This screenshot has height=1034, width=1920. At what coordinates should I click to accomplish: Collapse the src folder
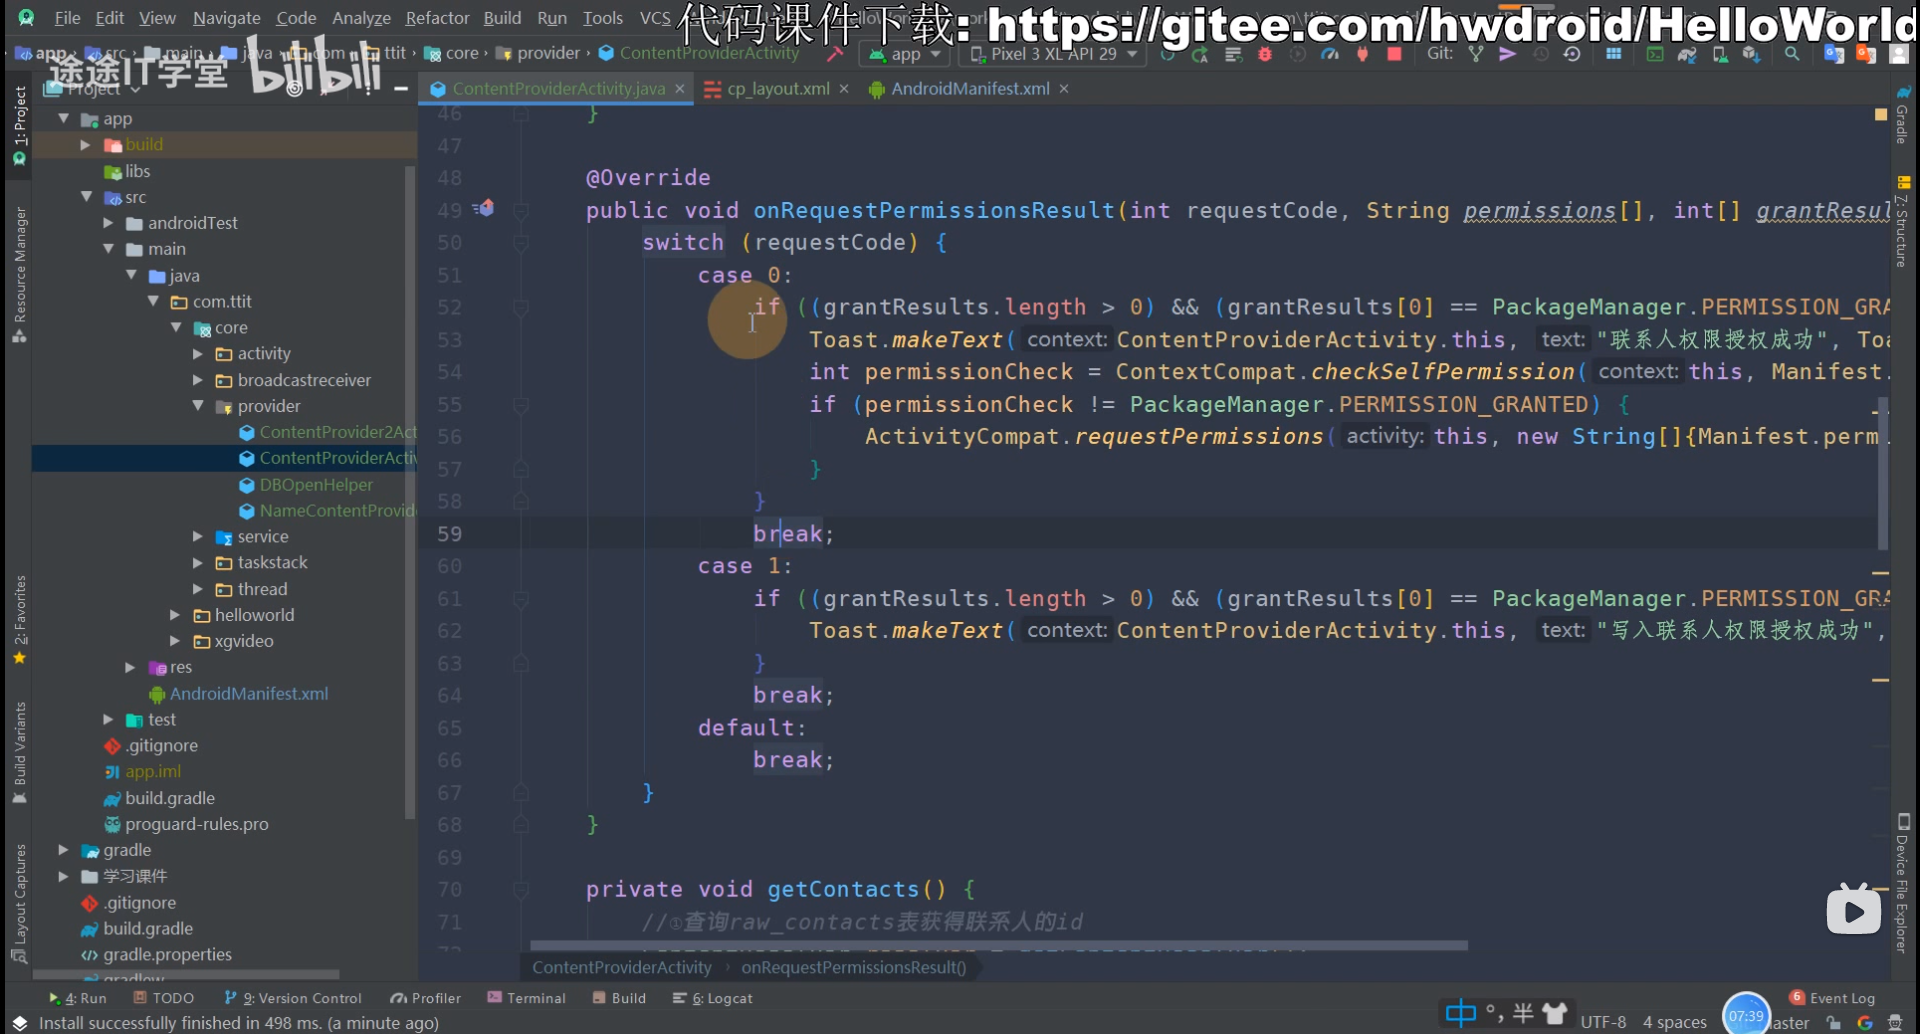tap(86, 197)
